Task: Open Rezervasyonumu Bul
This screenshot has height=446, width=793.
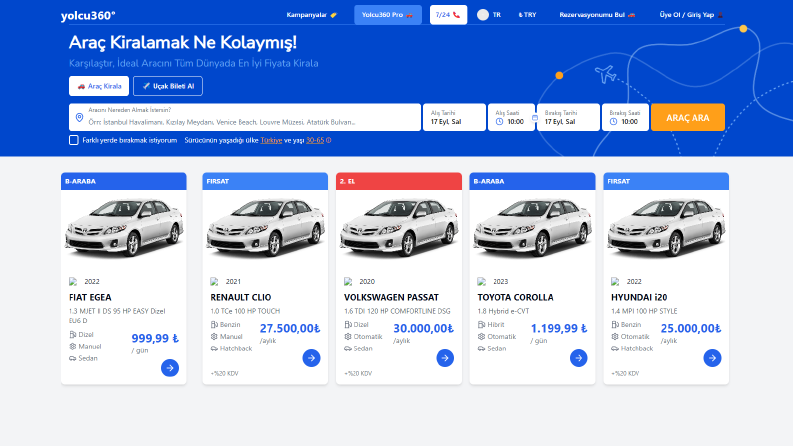Action: (x=597, y=15)
